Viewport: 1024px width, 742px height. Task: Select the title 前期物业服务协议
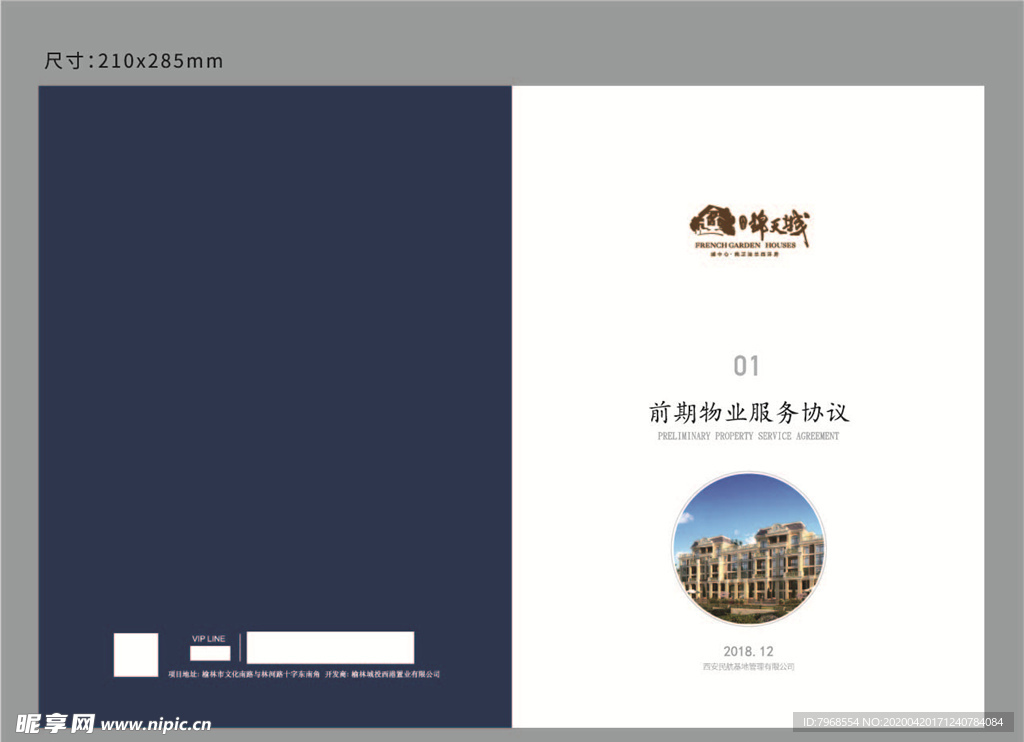748,412
